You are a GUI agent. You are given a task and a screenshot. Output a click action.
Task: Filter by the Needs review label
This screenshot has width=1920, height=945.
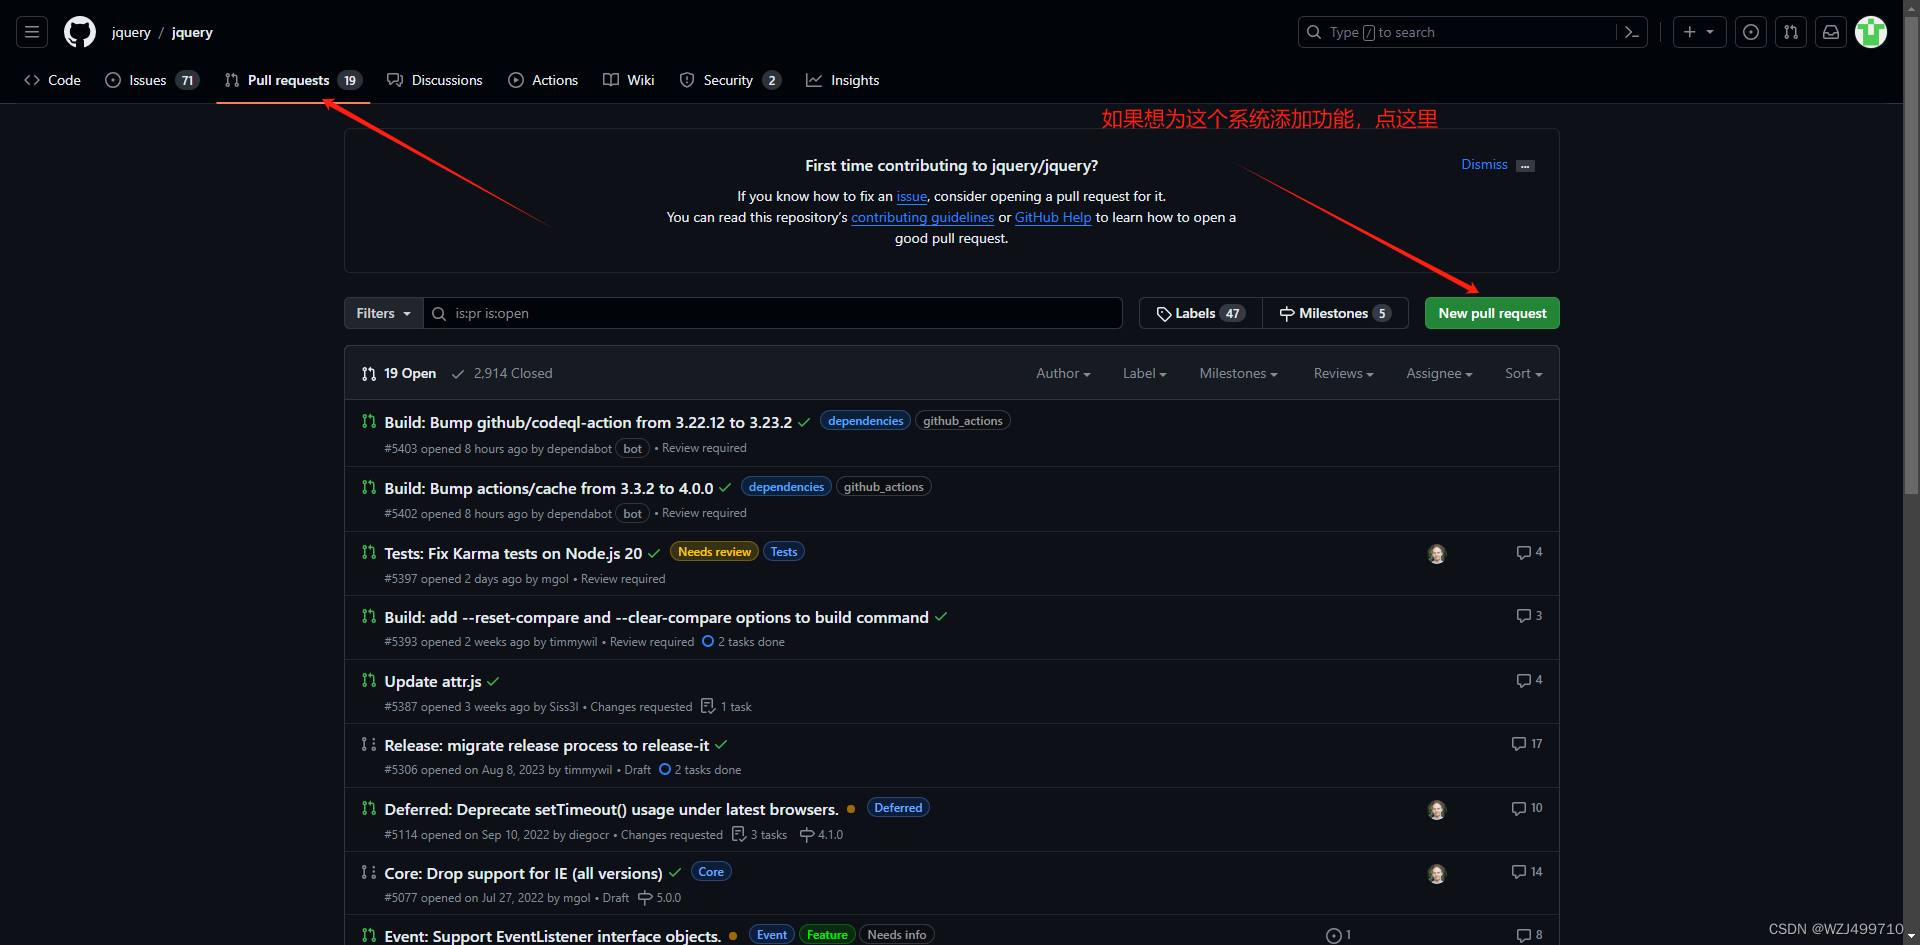[x=714, y=552]
